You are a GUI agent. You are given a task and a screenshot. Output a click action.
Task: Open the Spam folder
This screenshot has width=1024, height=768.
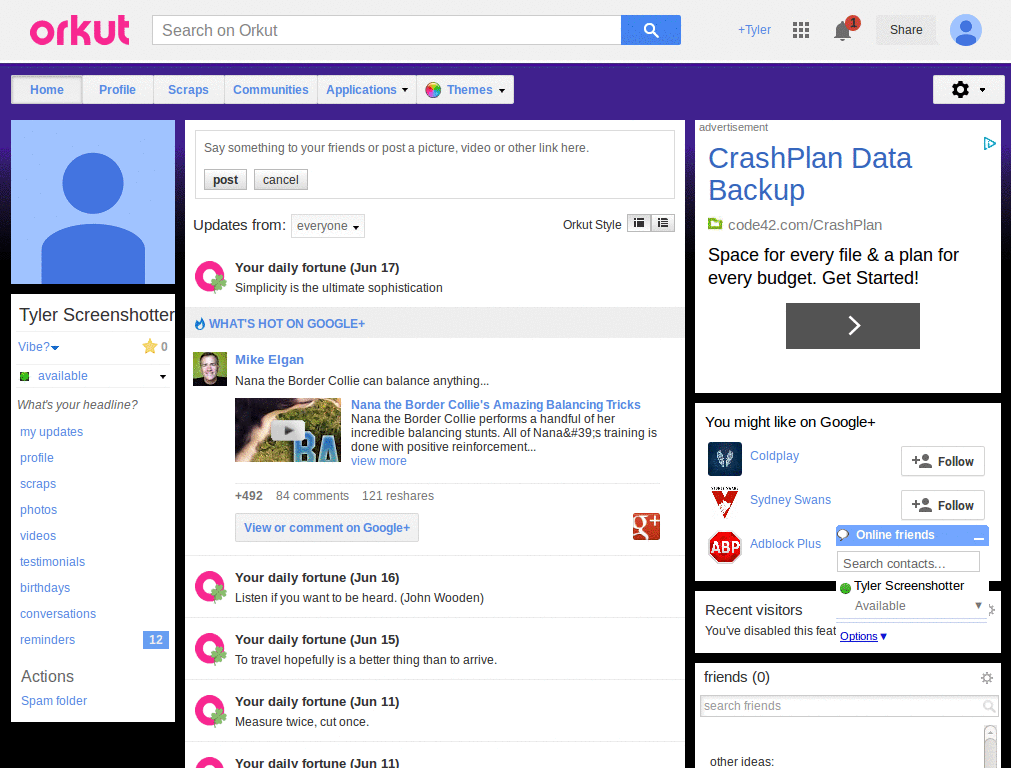point(54,701)
